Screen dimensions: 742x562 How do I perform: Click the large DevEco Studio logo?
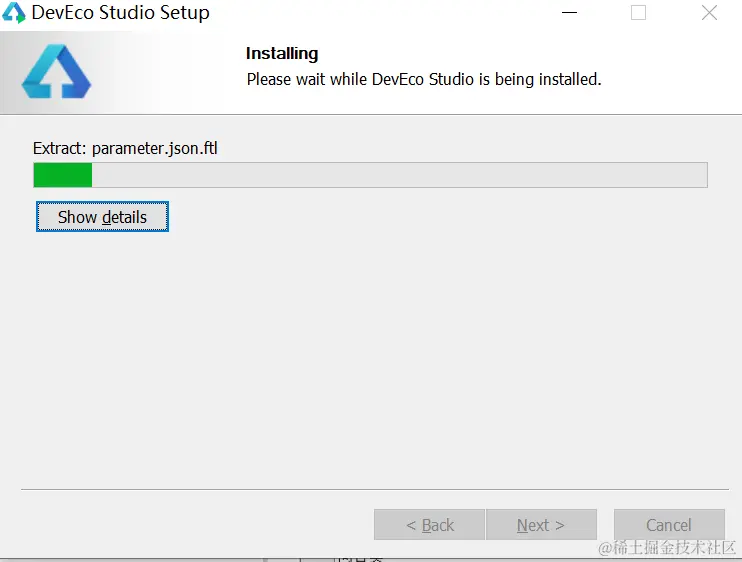[56, 71]
